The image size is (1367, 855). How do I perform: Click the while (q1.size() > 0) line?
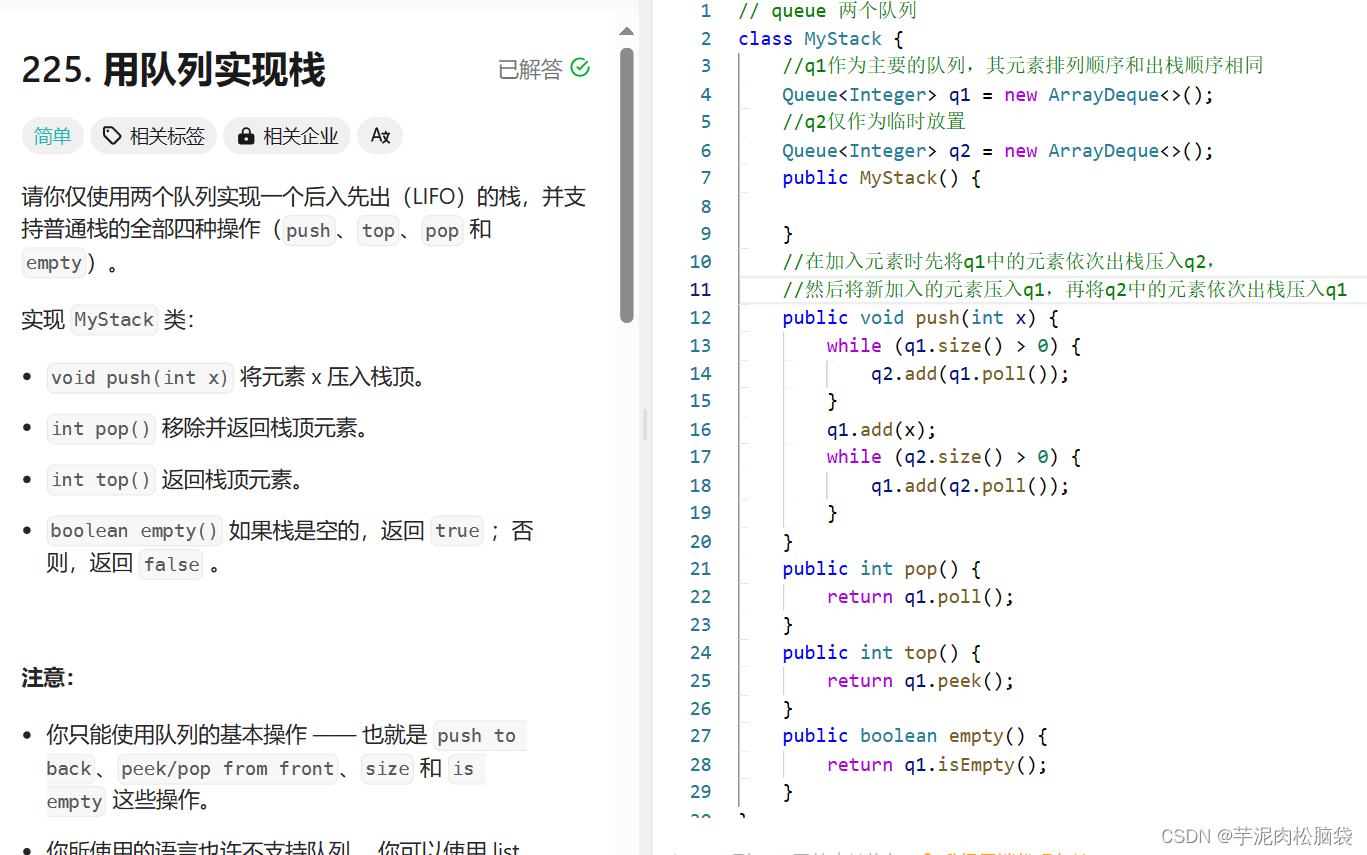pyautogui.click(x=953, y=346)
